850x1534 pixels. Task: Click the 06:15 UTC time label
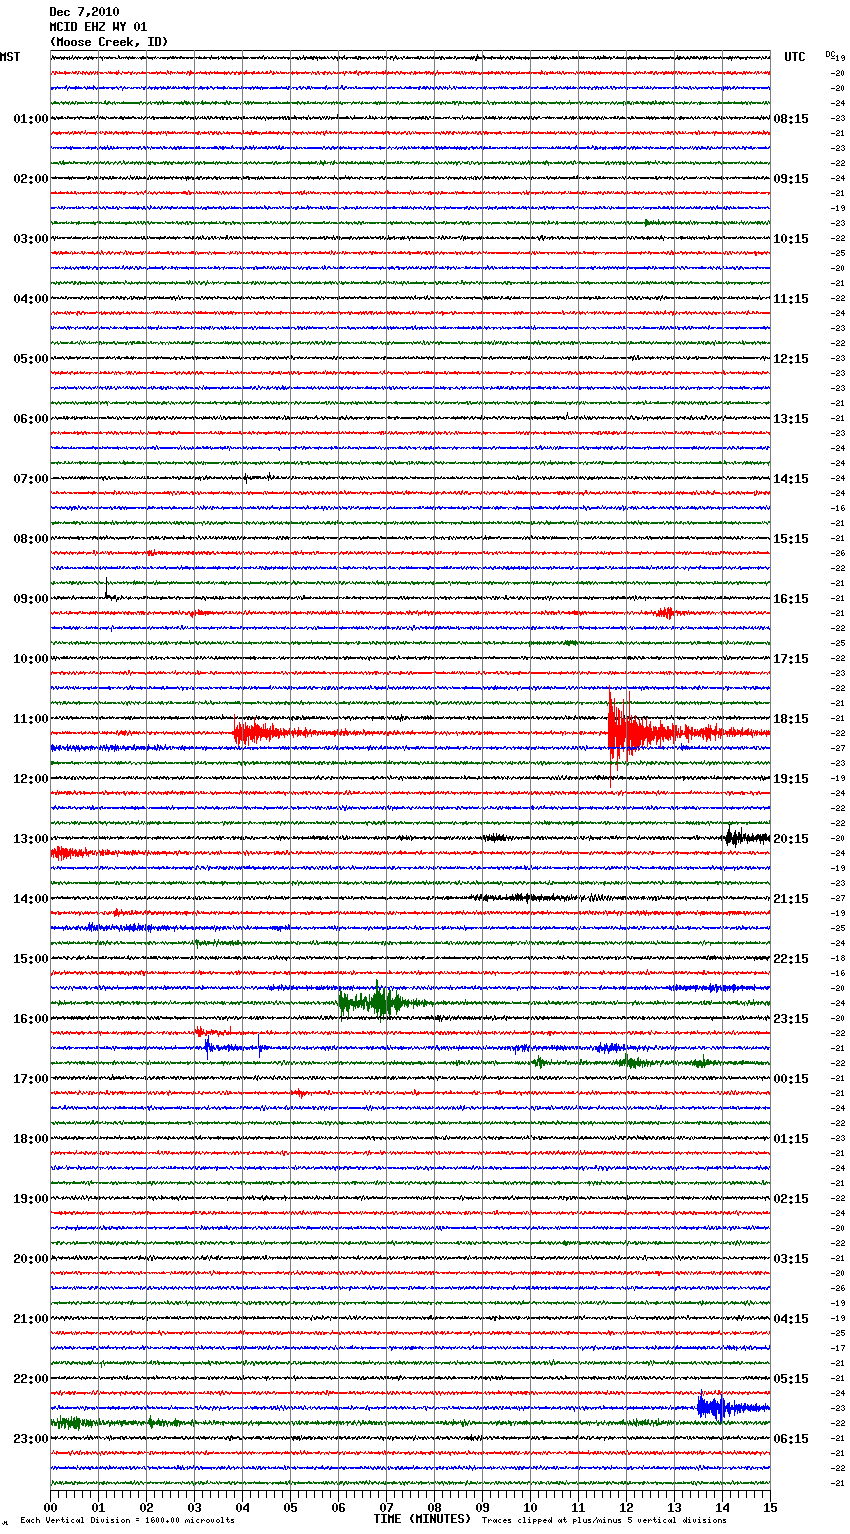pos(791,1439)
